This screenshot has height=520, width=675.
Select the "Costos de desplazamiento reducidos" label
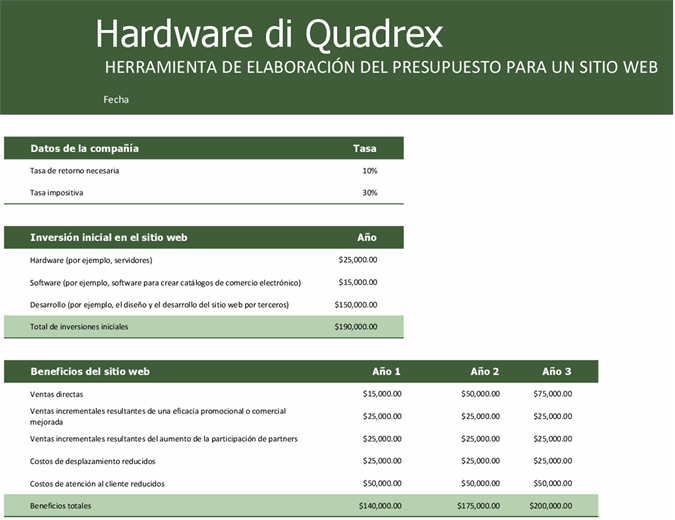pyautogui.click(x=93, y=461)
